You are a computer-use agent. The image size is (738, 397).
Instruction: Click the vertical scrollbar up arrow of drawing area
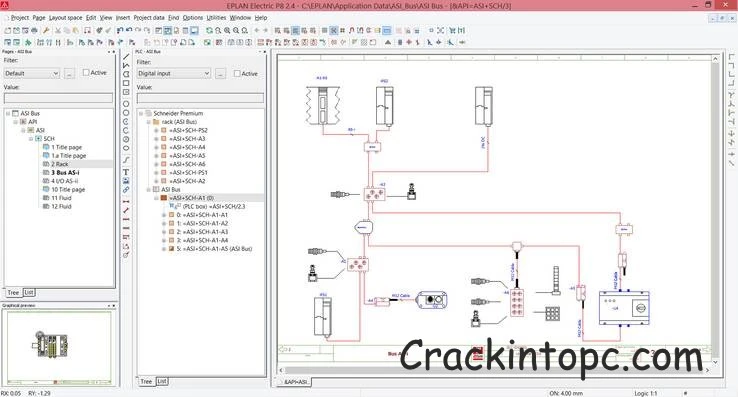[x=715, y=59]
